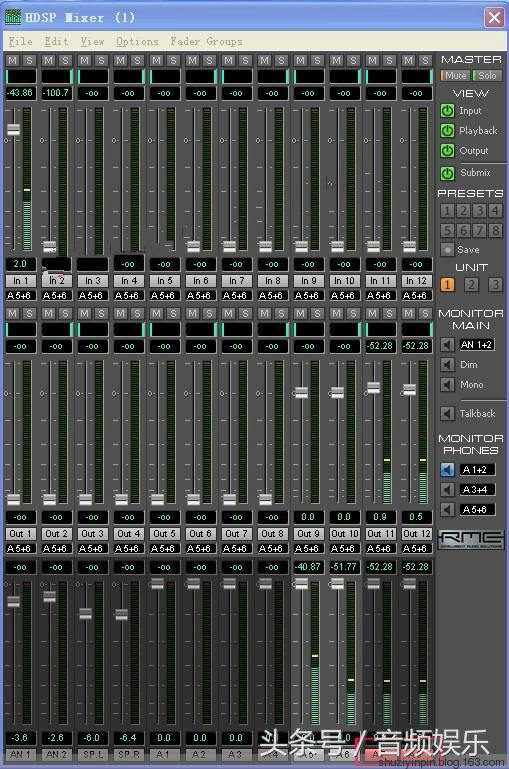Click the In 1 fader knob
The height and width of the screenshot is (769, 509).
(13, 130)
